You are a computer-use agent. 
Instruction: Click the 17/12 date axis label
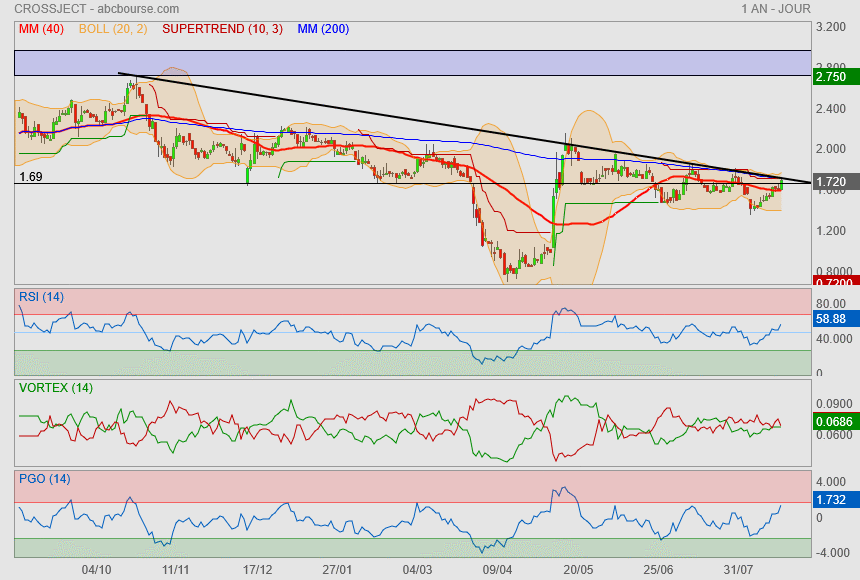click(257, 570)
